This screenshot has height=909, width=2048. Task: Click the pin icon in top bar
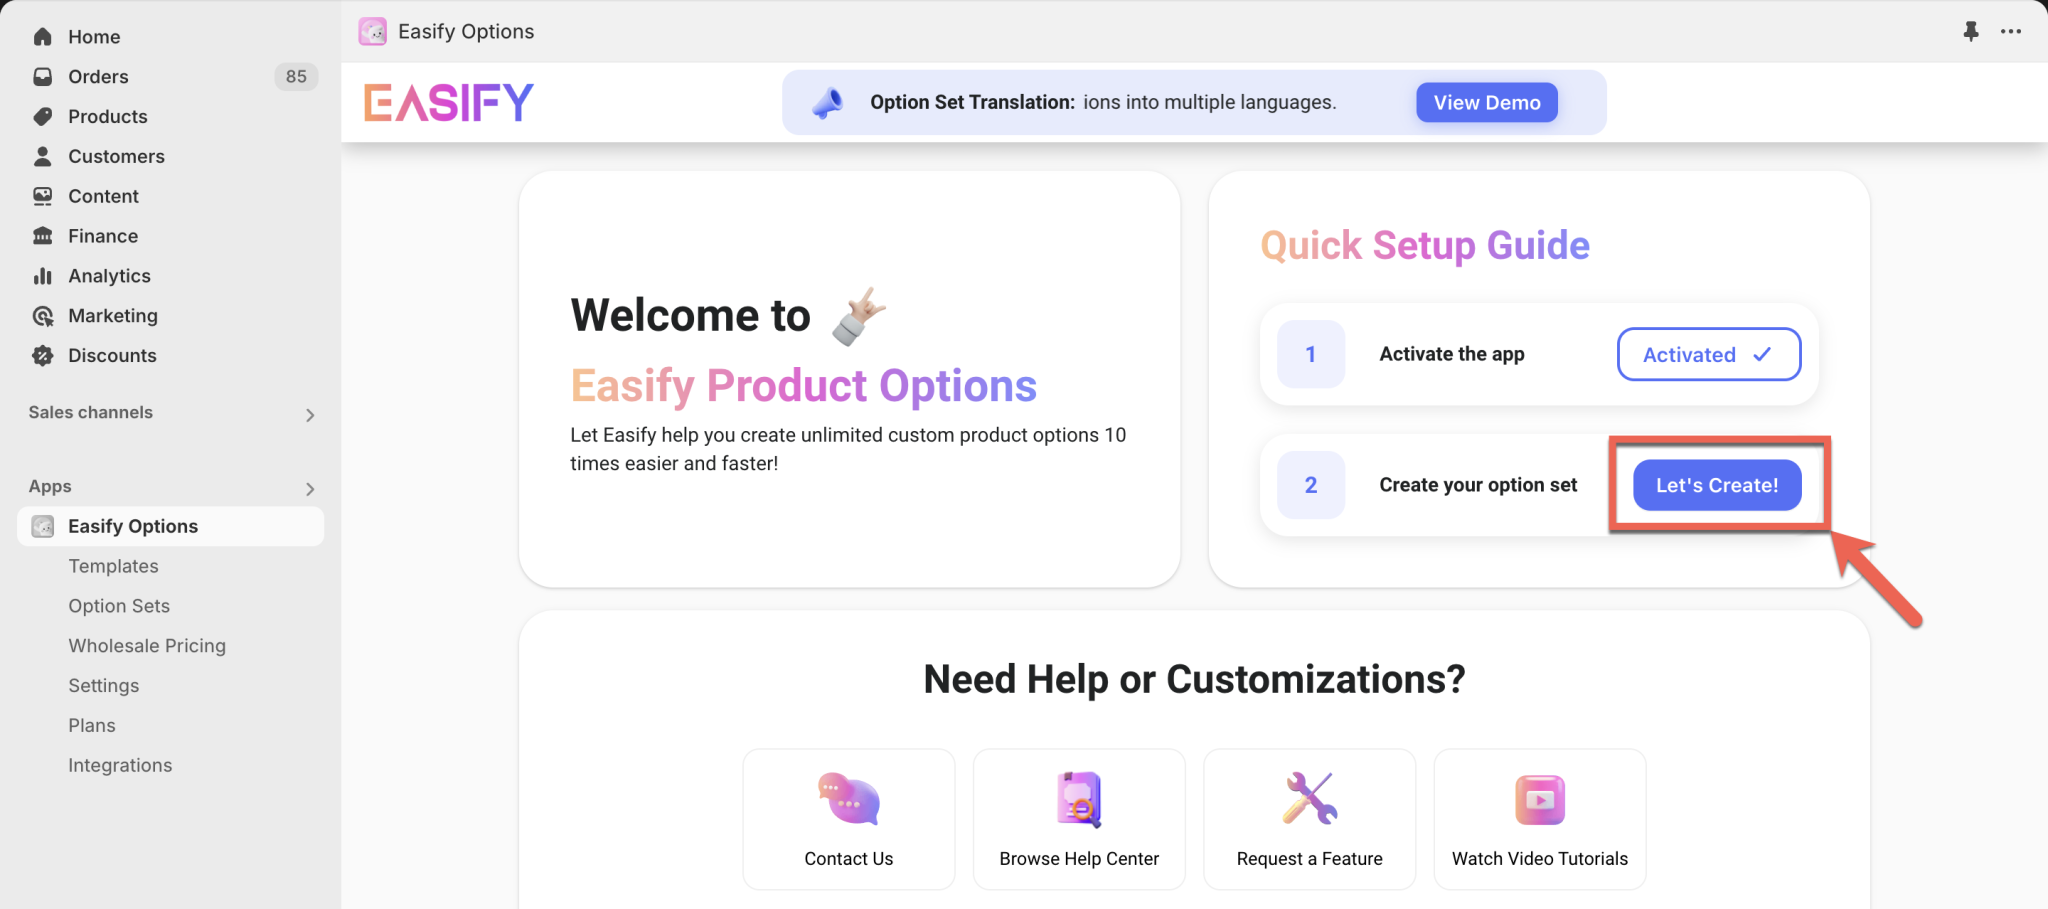click(x=1970, y=31)
